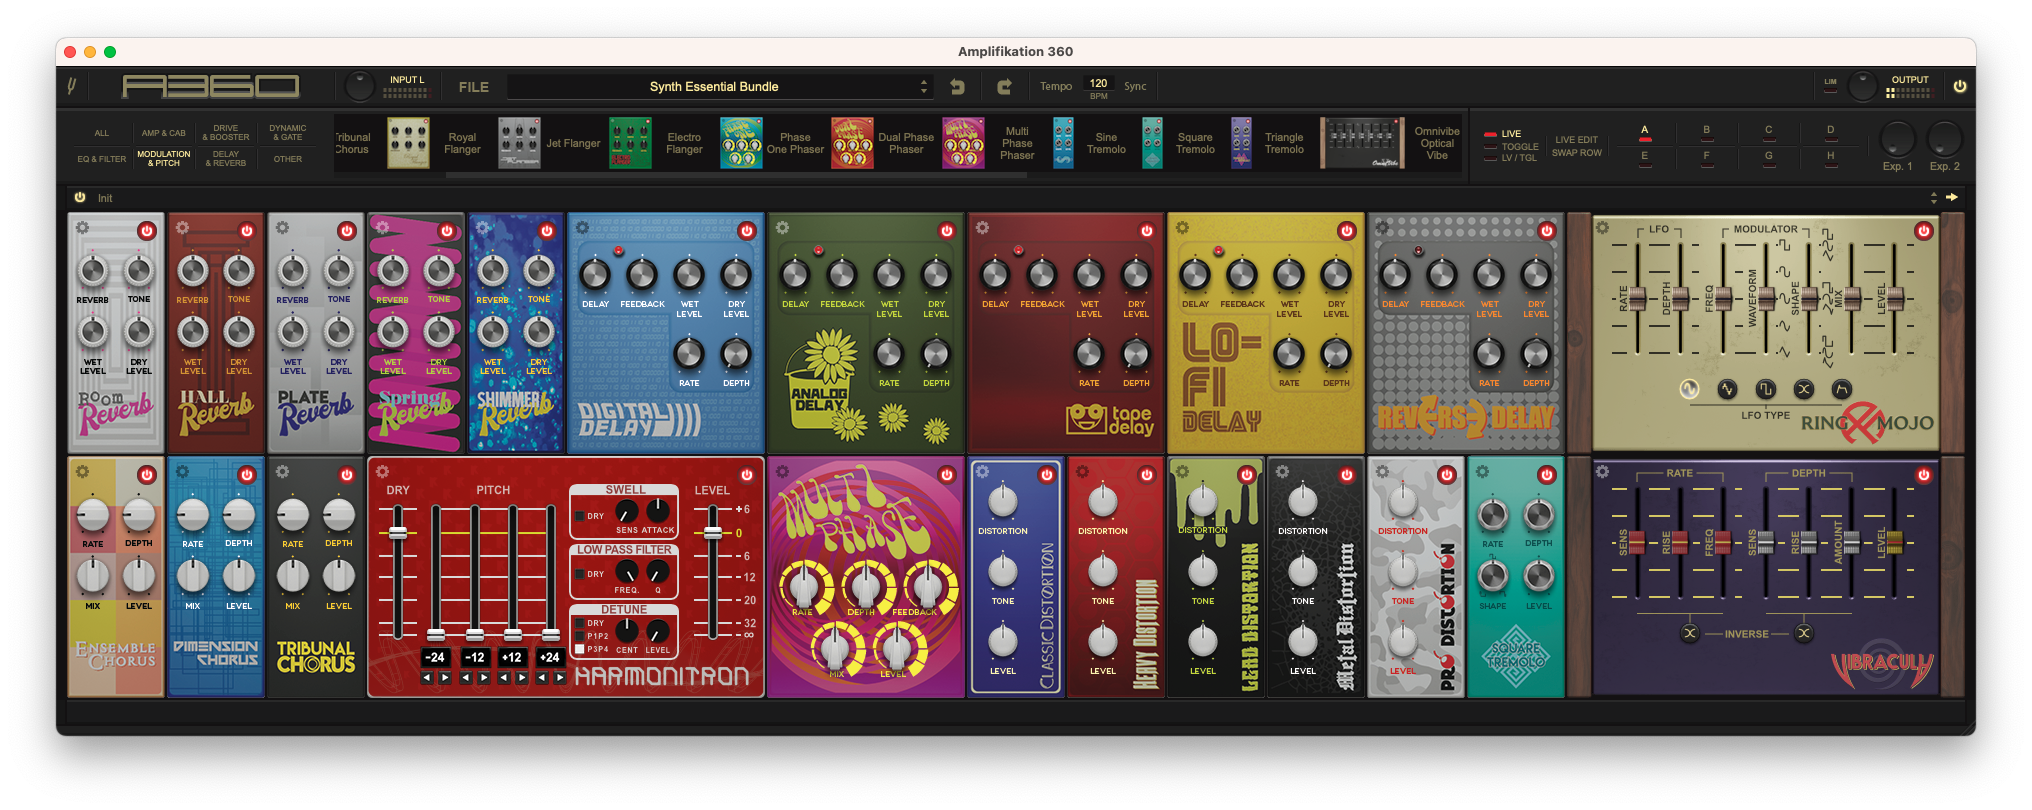The height and width of the screenshot is (810, 2032).
Task: Check Detune P1P2 checkbox
Action: 580,636
